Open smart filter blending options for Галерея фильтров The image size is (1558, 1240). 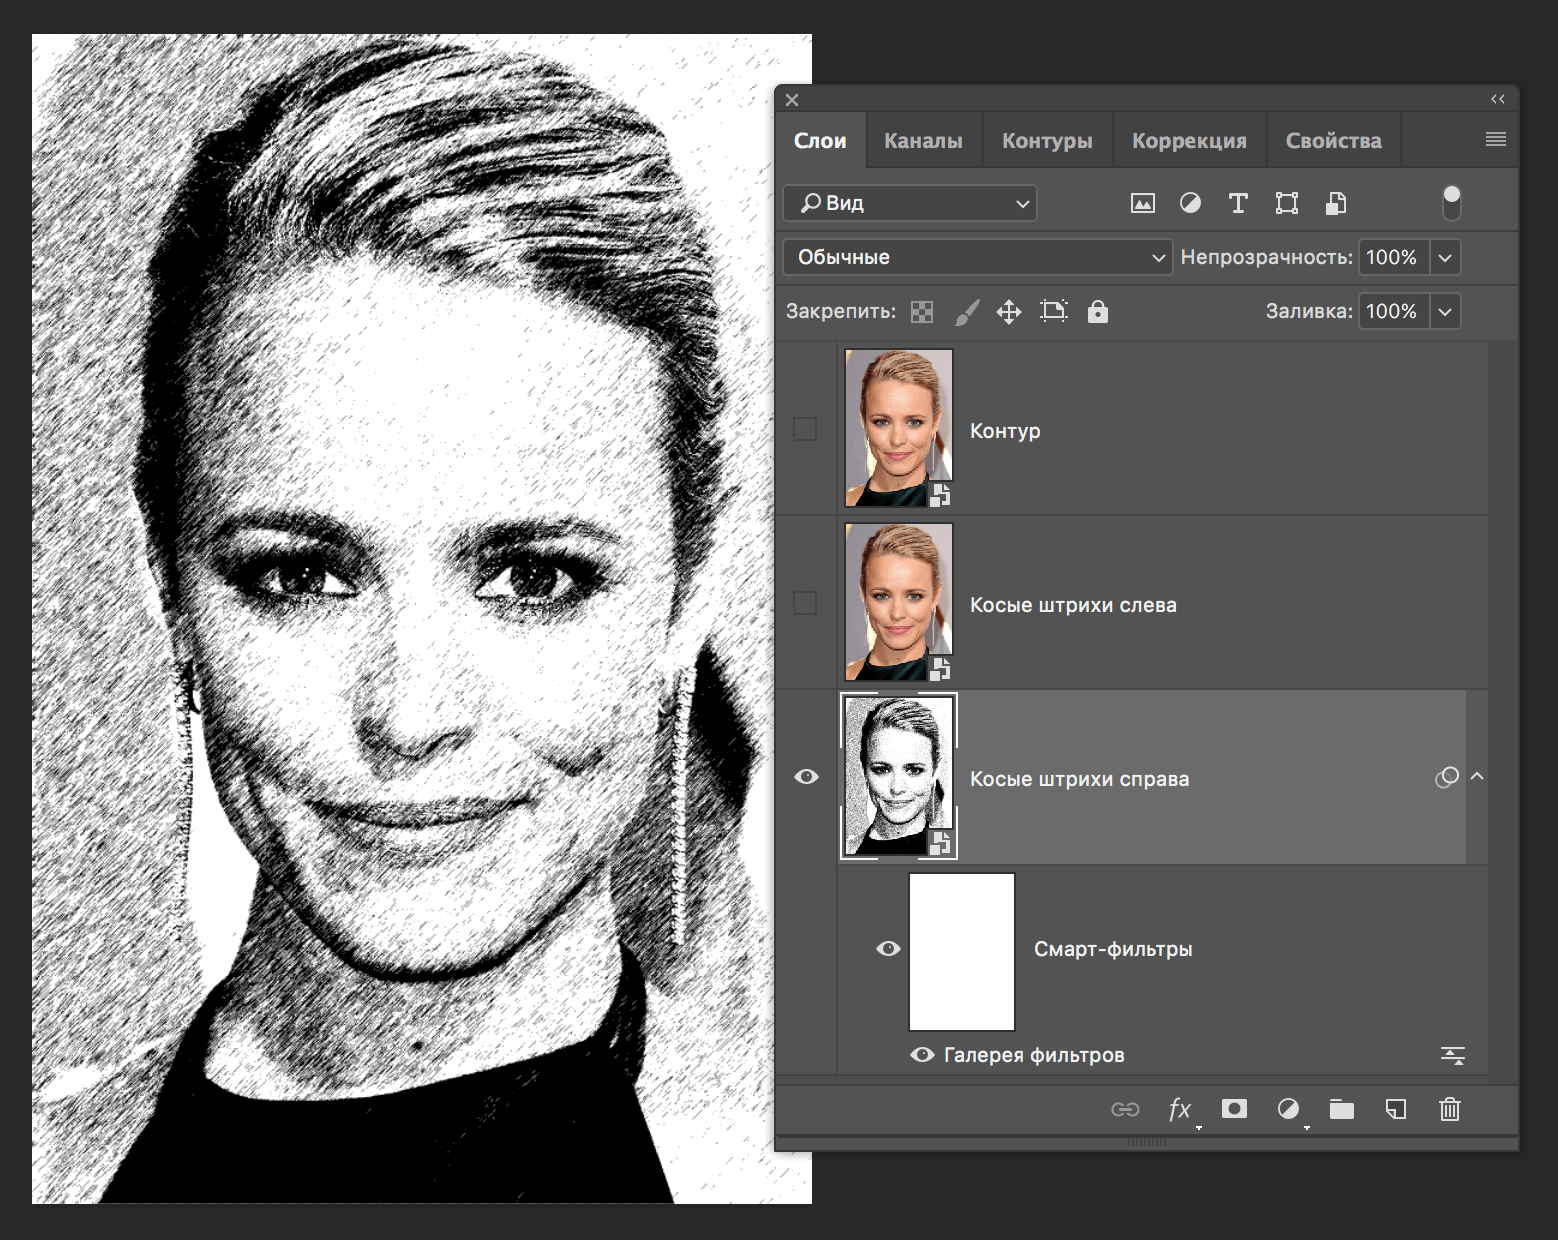click(1452, 1055)
